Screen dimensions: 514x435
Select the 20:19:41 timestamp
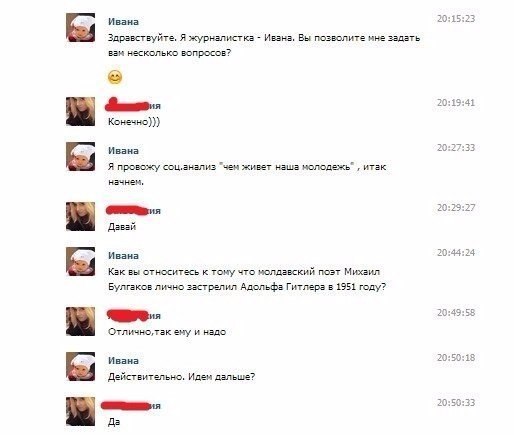[x=456, y=103]
